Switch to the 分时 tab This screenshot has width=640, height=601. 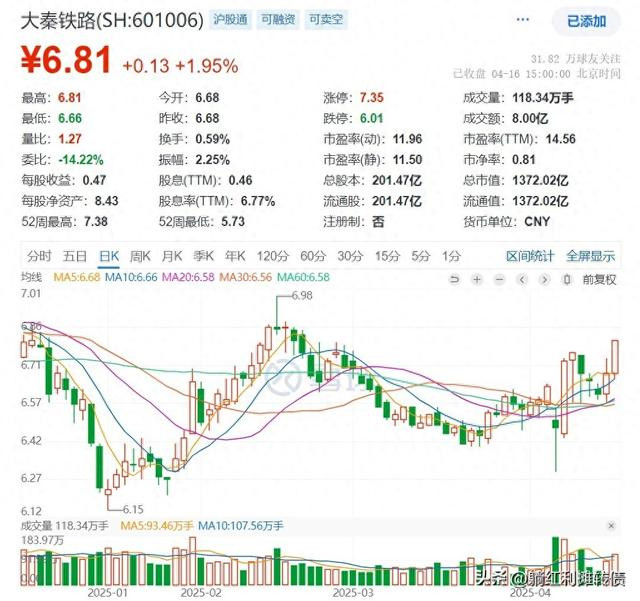pyautogui.click(x=39, y=256)
